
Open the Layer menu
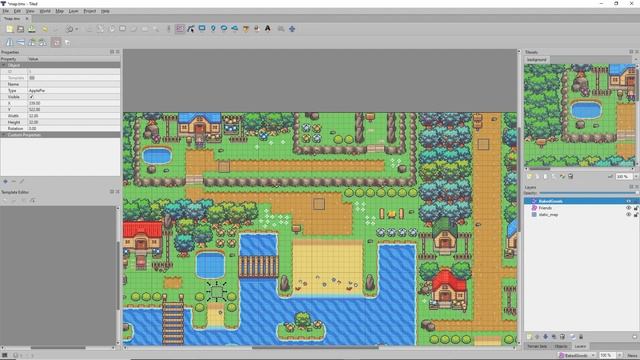point(73,11)
